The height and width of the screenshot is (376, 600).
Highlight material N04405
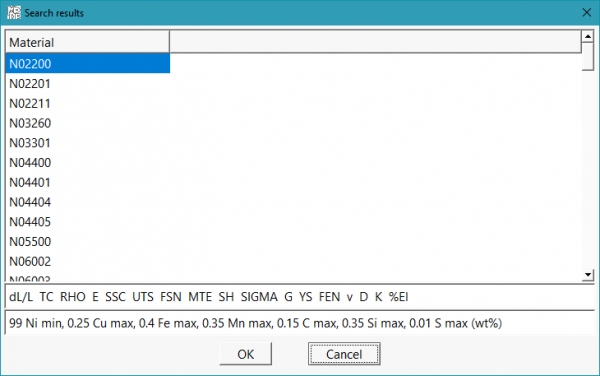pyautogui.click(x=88, y=222)
